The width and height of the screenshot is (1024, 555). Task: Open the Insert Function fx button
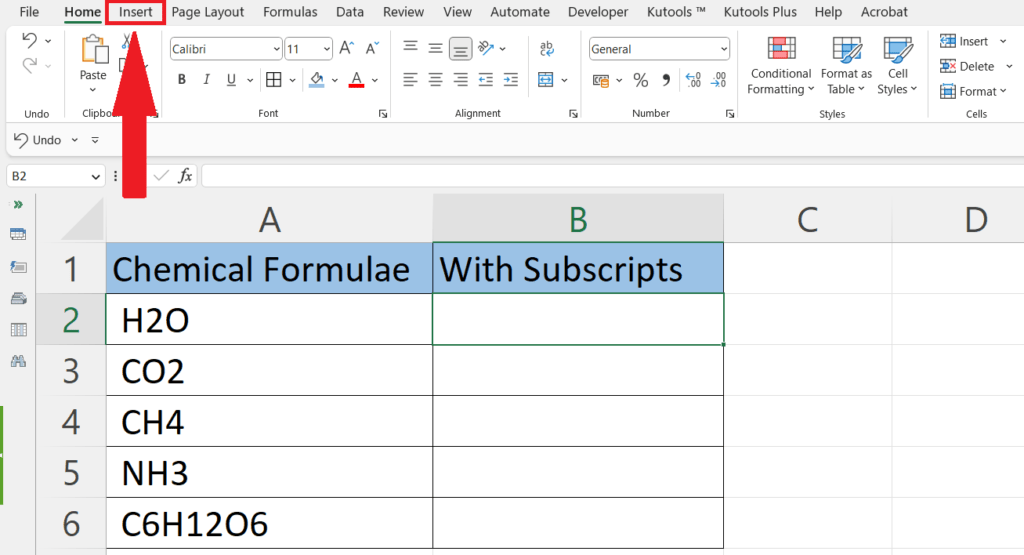tap(185, 176)
